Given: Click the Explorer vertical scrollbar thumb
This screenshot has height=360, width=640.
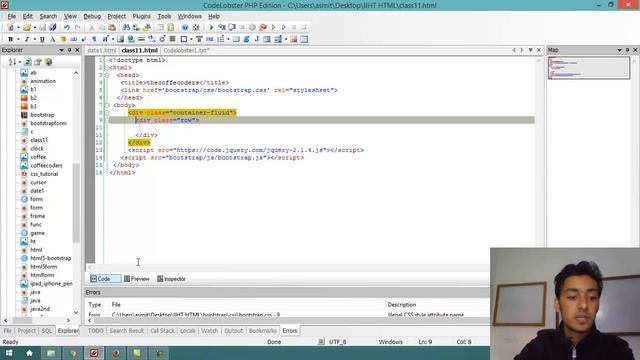Looking at the screenshot, I should click(76, 203).
